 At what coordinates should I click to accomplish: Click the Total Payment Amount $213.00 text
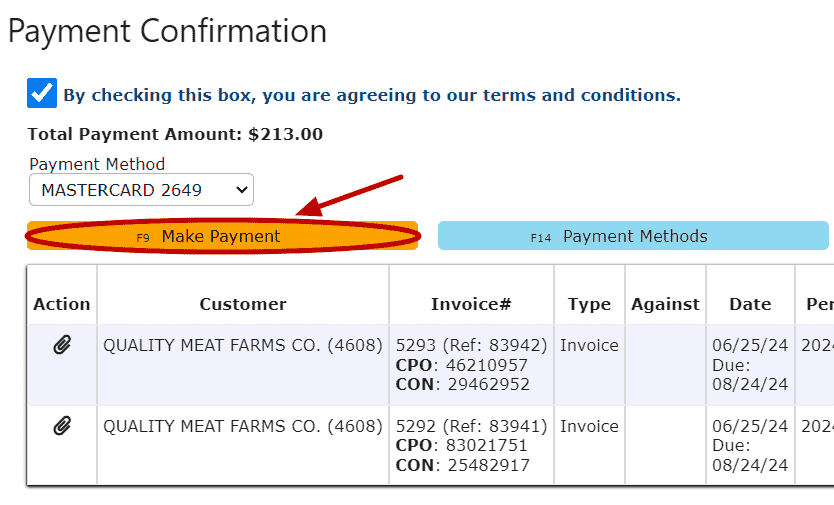175,134
